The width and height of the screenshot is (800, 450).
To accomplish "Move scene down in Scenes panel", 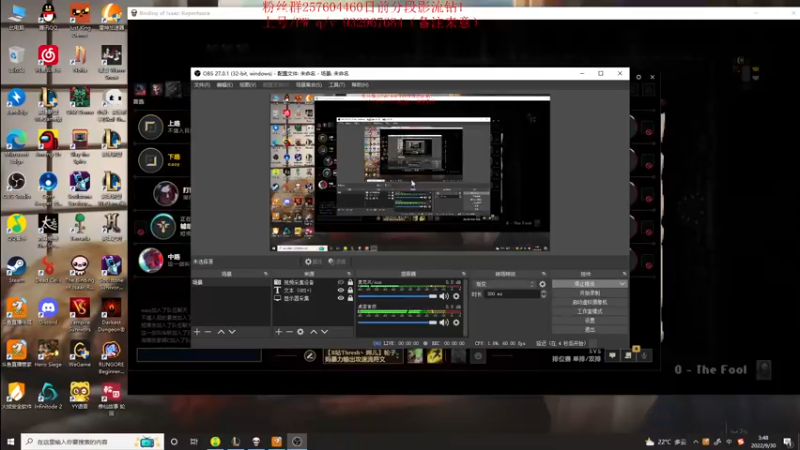I will click(x=232, y=332).
